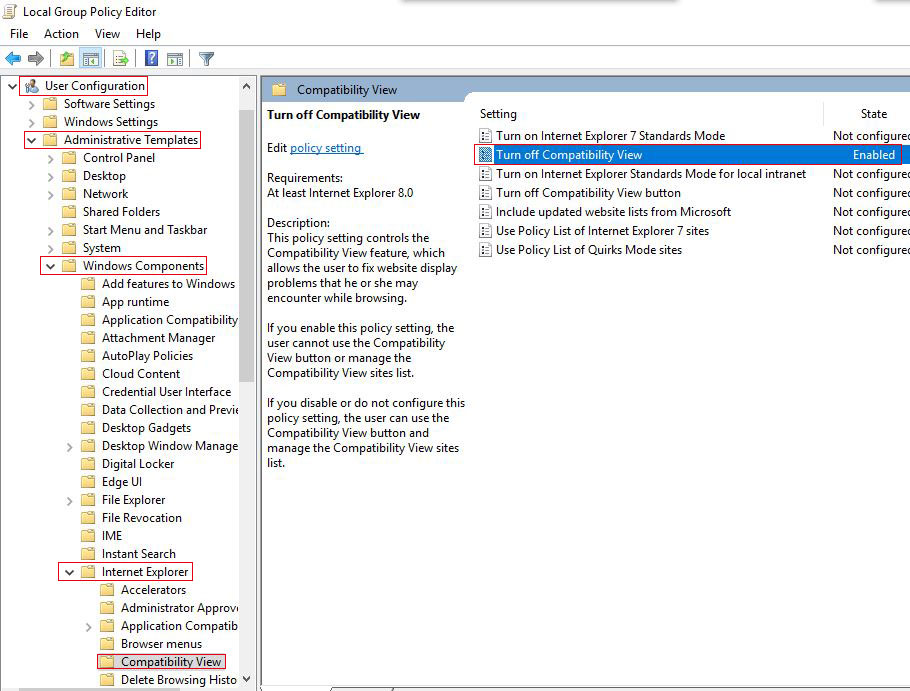Screen dimensions: 910x691
Task: Select the IME tree item
Action: [112, 536]
